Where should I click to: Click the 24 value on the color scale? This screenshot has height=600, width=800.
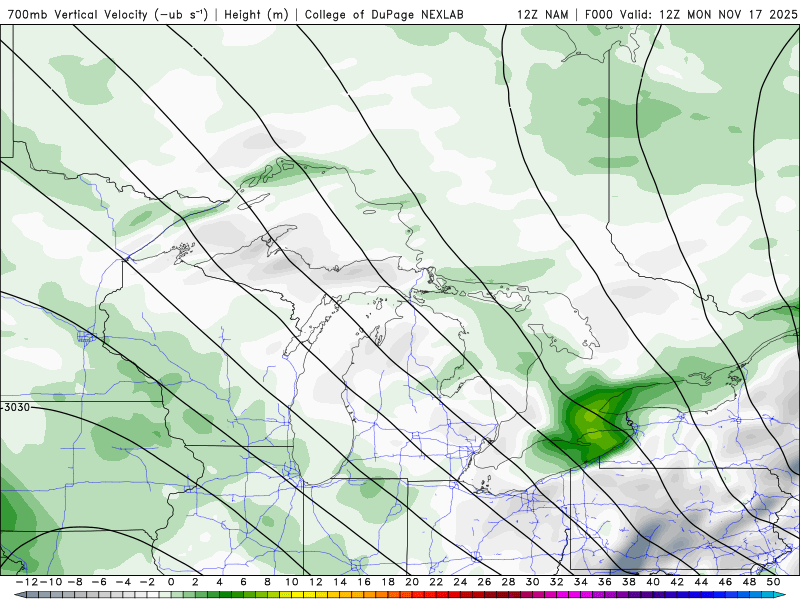460,582
